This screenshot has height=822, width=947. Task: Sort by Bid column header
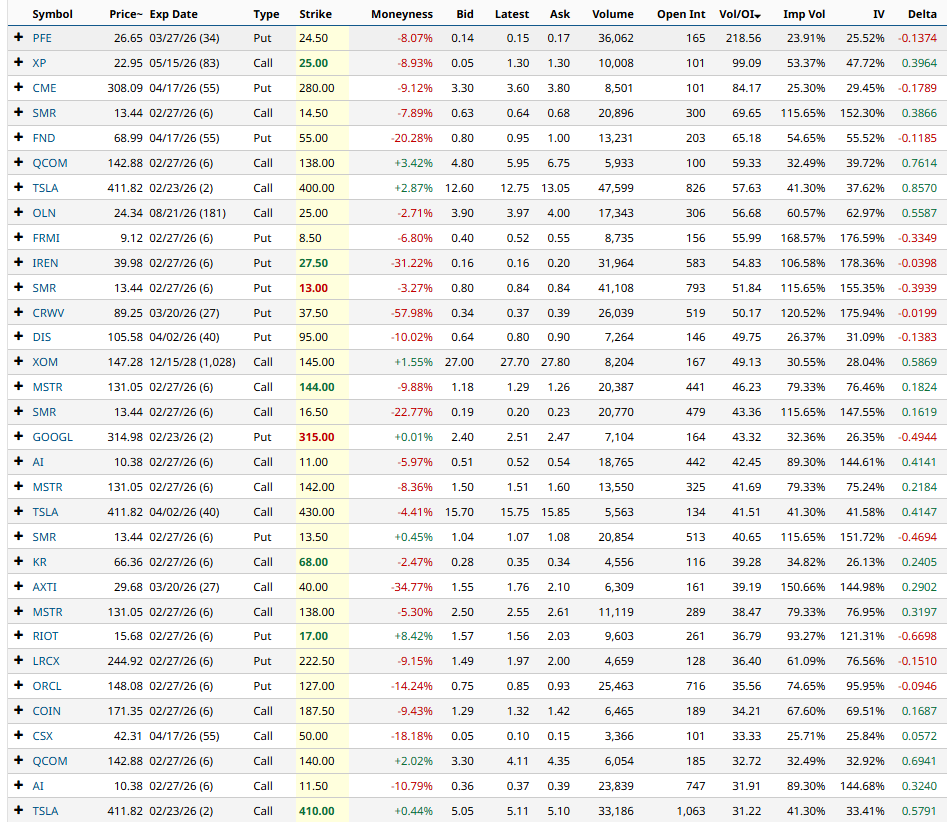click(x=465, y=14)
